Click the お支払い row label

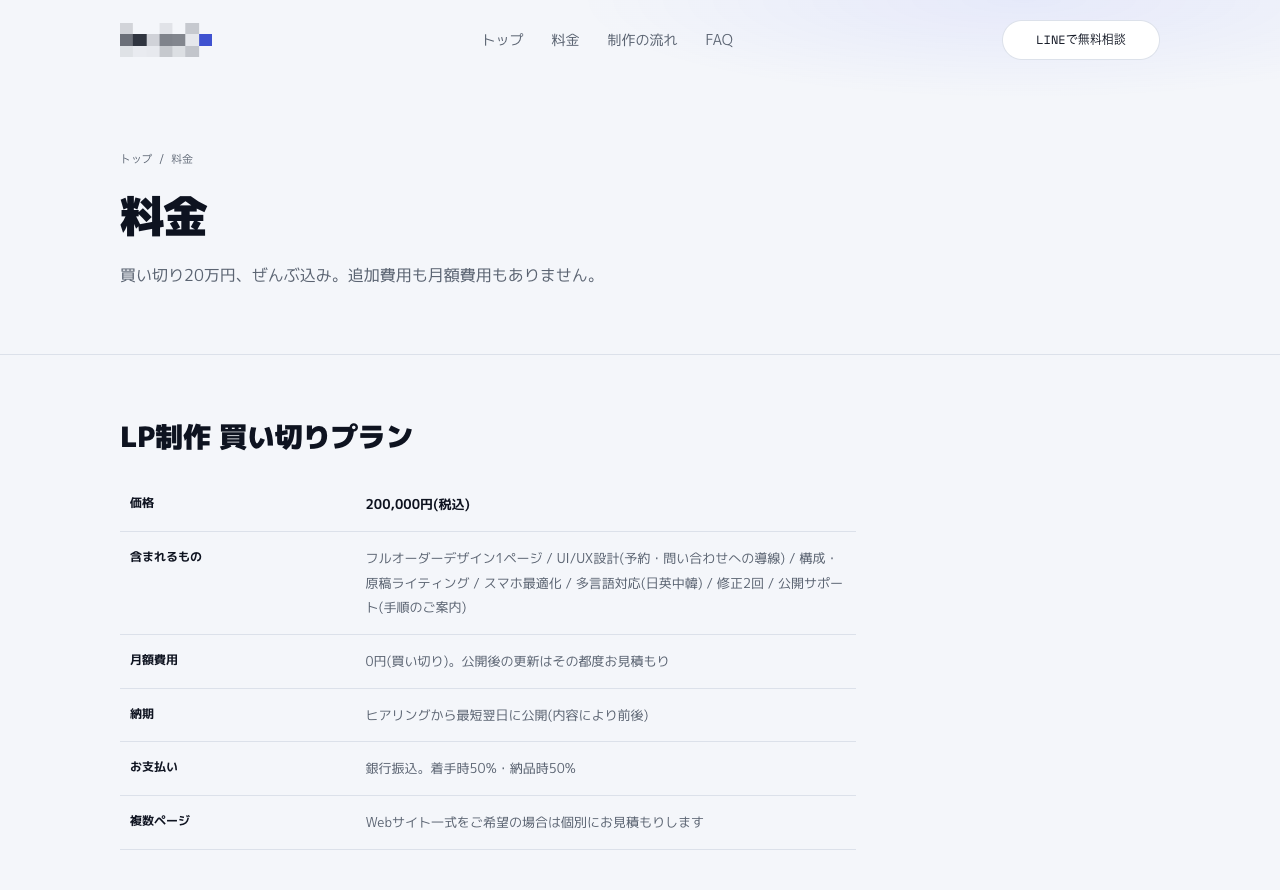tap(154, 767)
